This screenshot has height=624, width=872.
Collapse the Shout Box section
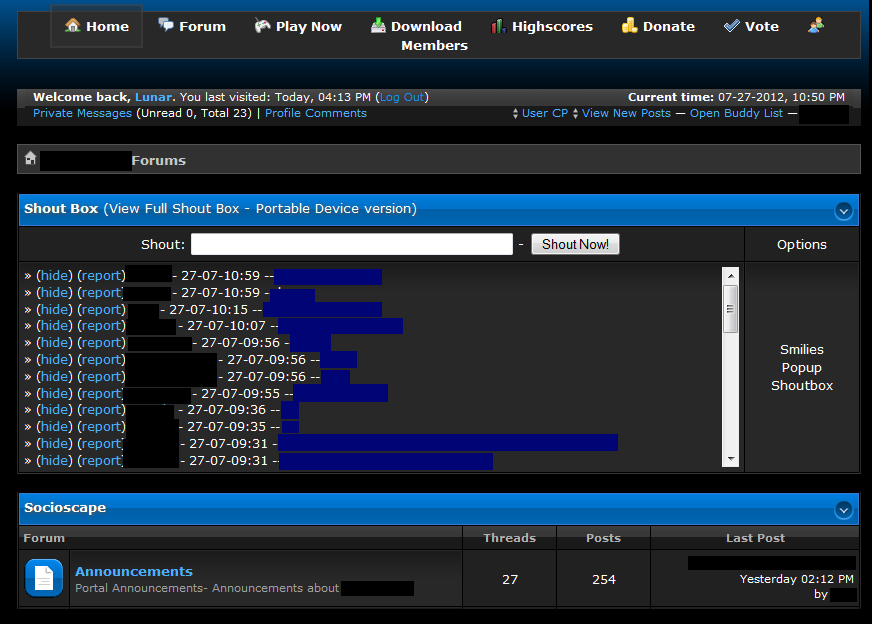(x=843, y=210)
